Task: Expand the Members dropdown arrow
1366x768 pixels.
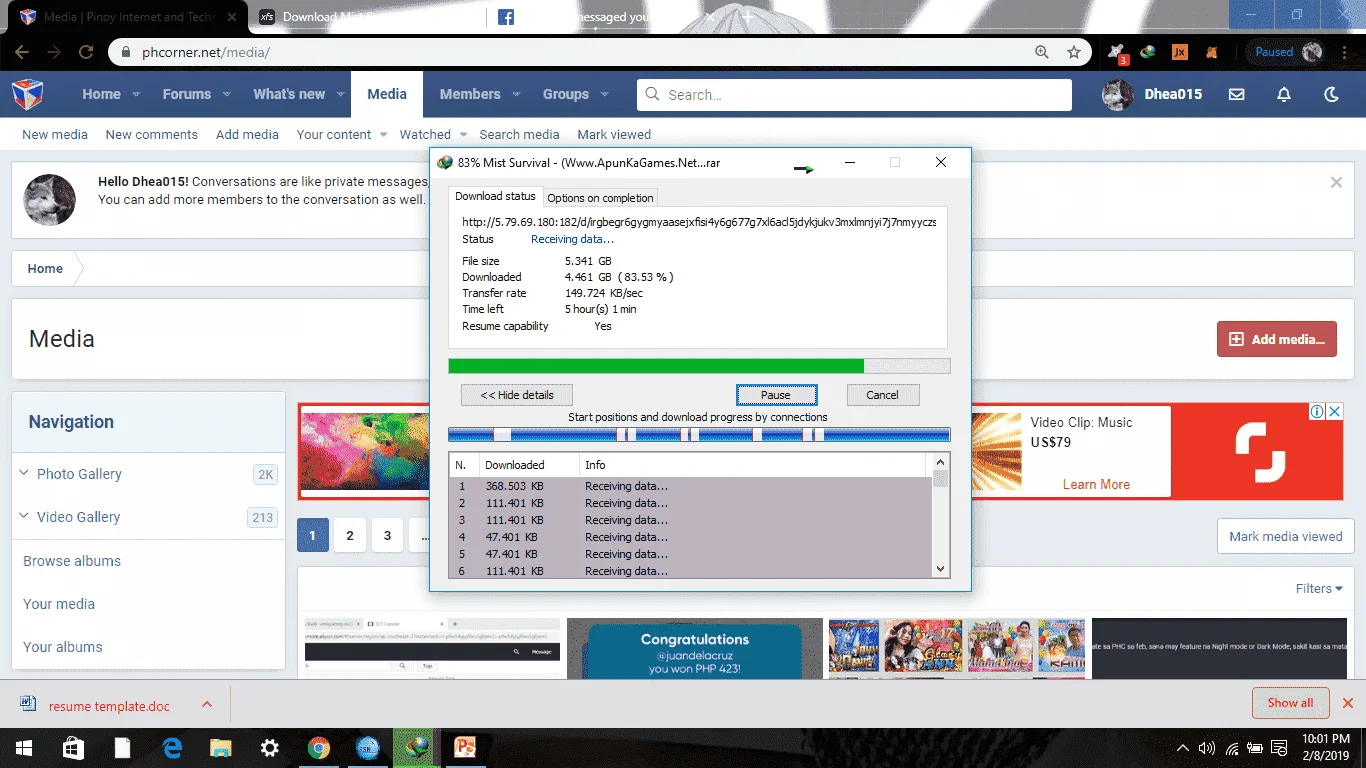Action: [x=516, y=94]
